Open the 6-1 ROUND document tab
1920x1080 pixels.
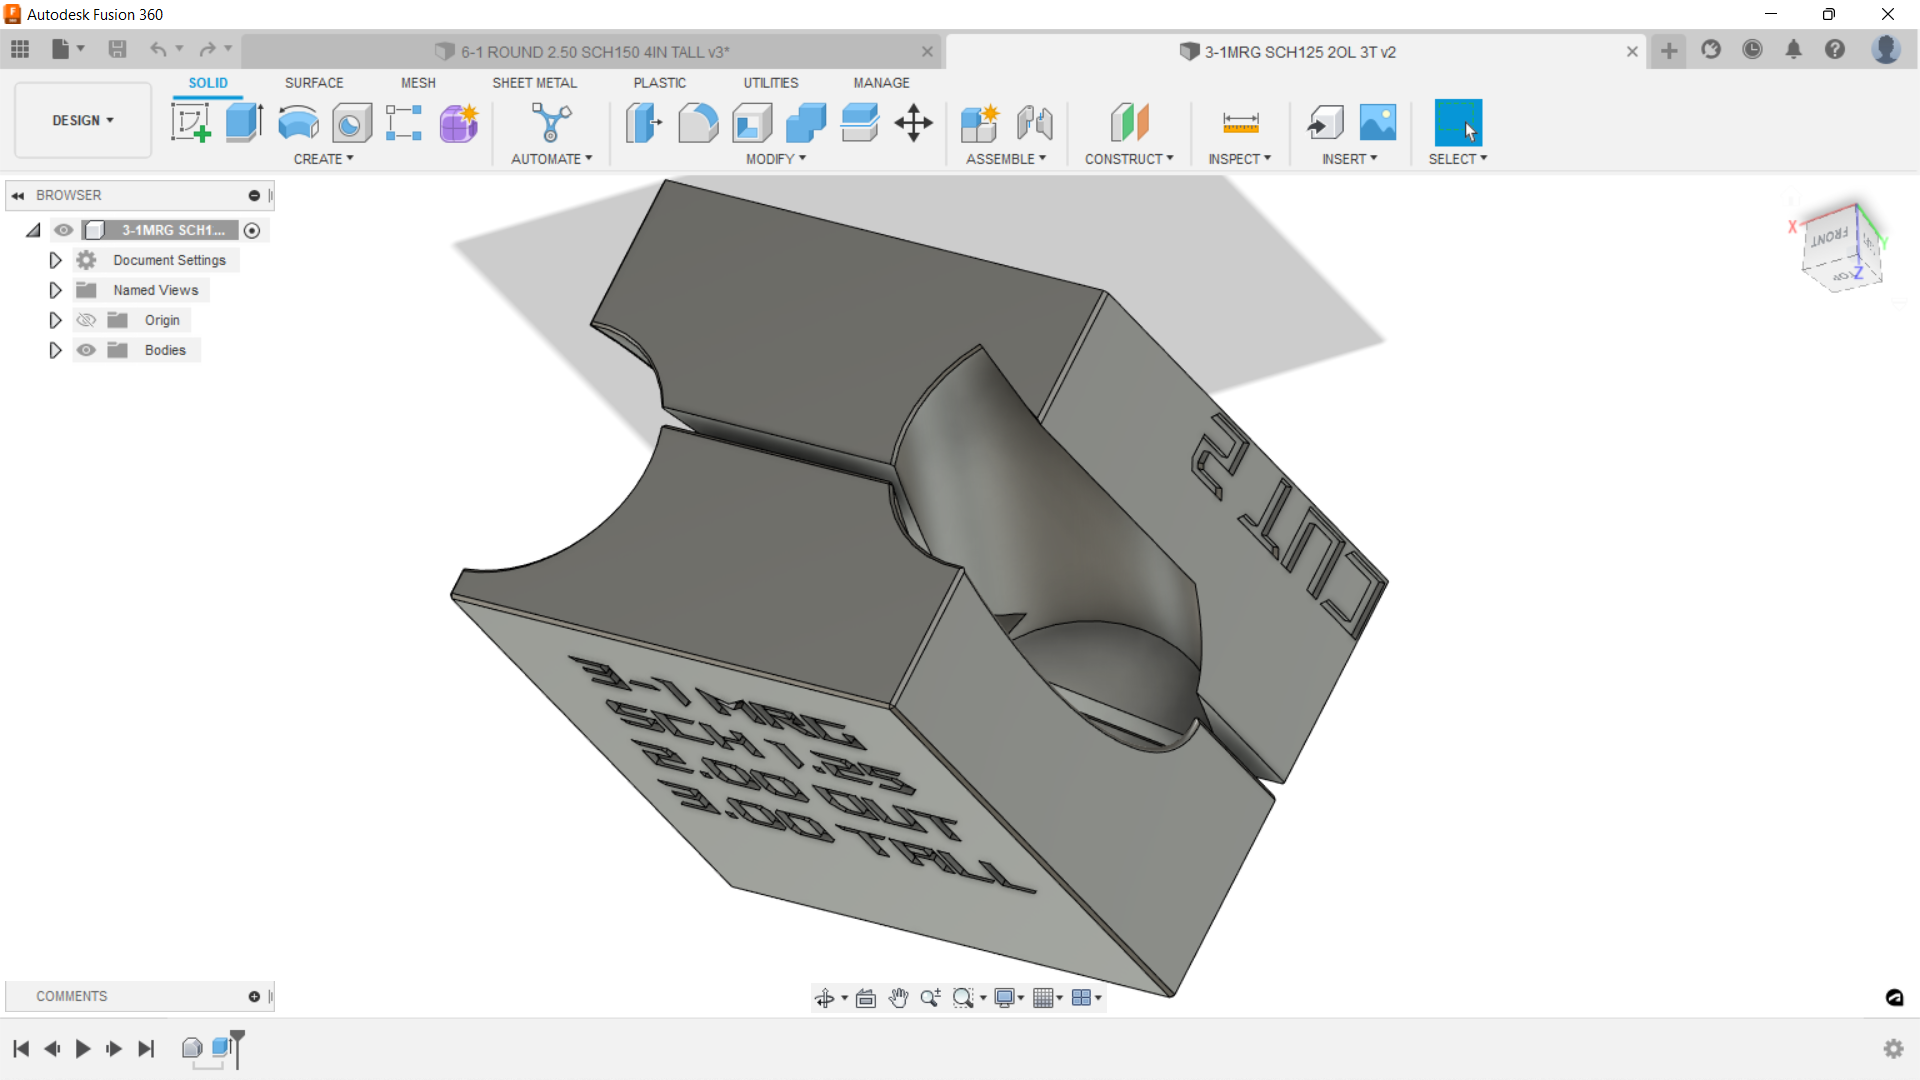click(594, 52)
